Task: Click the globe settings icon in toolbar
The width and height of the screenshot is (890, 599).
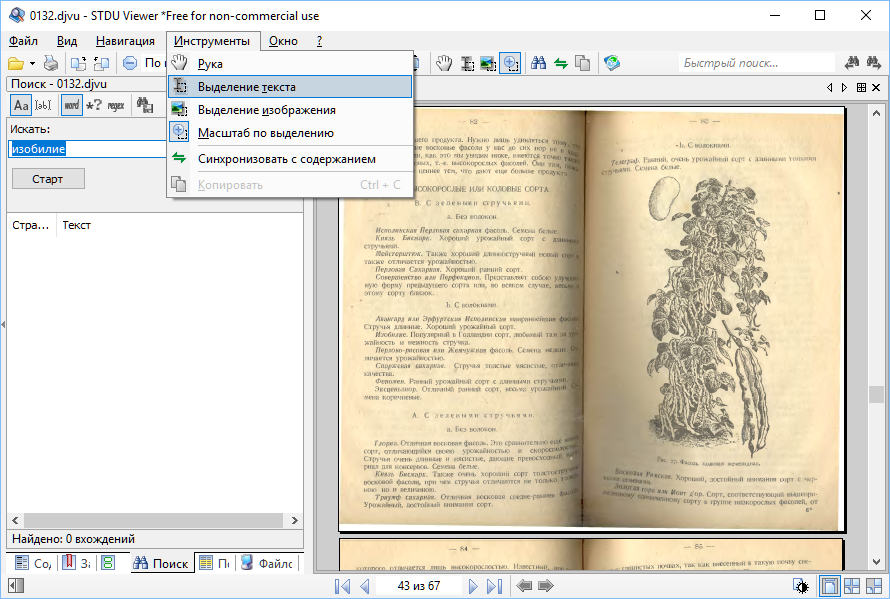Action: pyautogui.click(x=611, y=63)
